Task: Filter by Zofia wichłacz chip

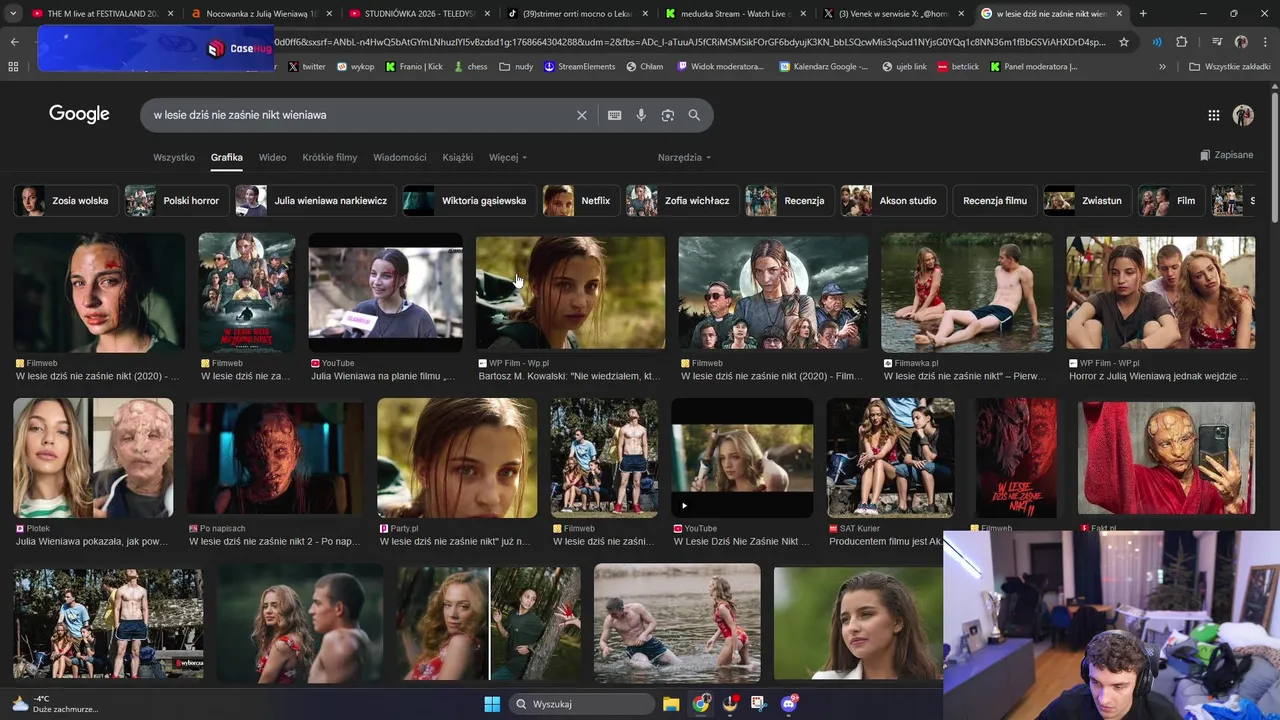Action: pos(683,201)
